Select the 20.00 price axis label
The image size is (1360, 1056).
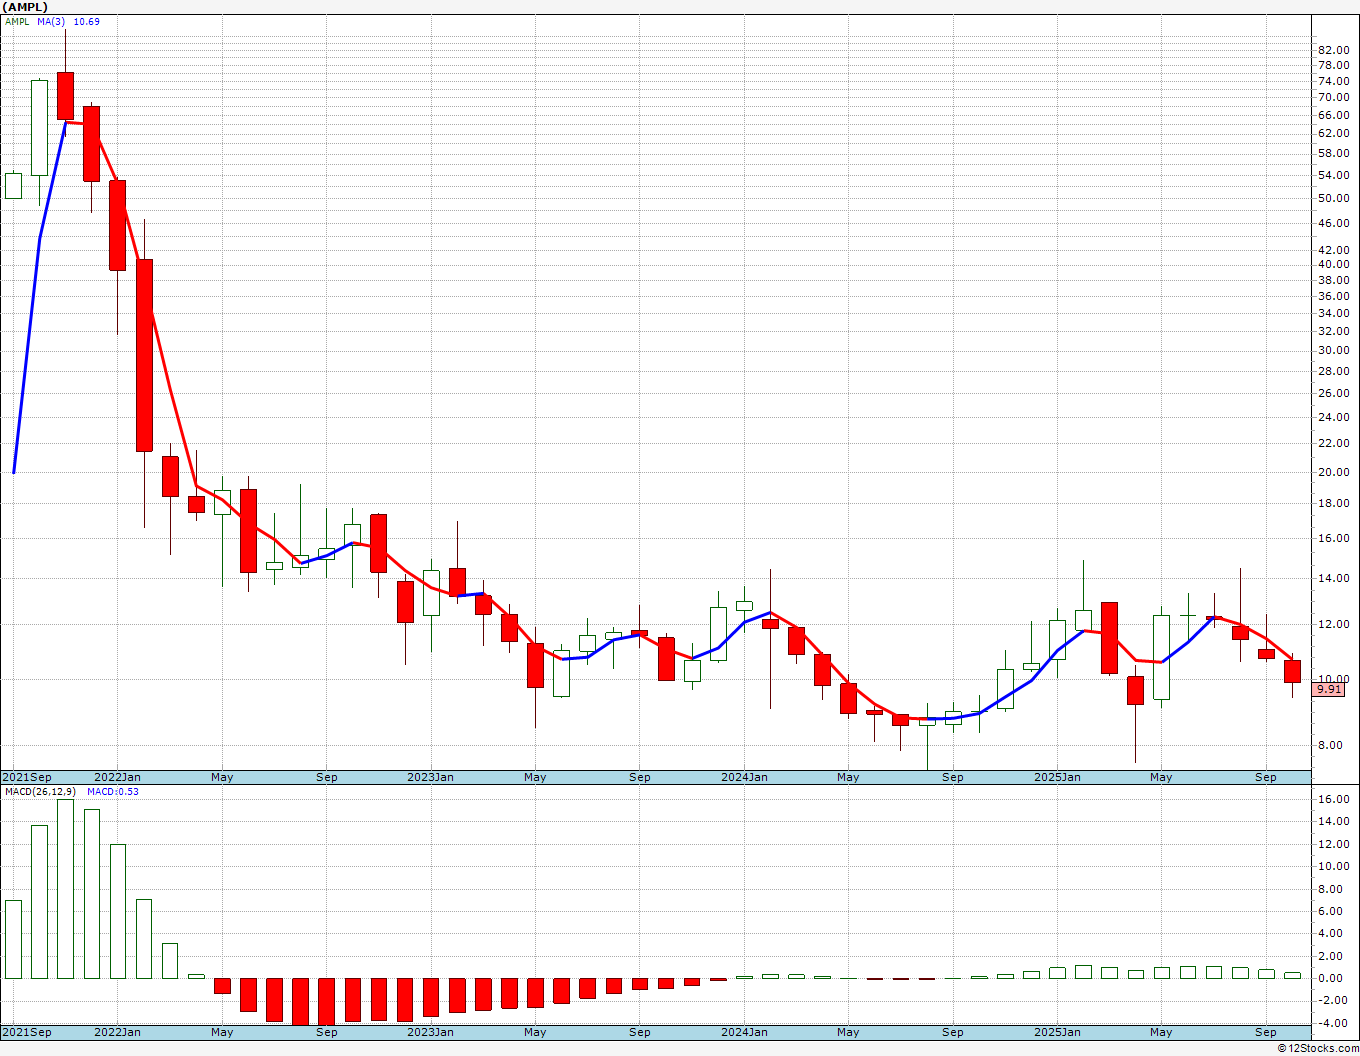pyautogui.click(x=1333, y=472)
